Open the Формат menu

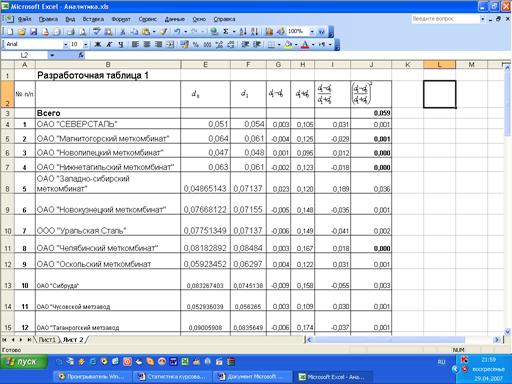(121, 19)
